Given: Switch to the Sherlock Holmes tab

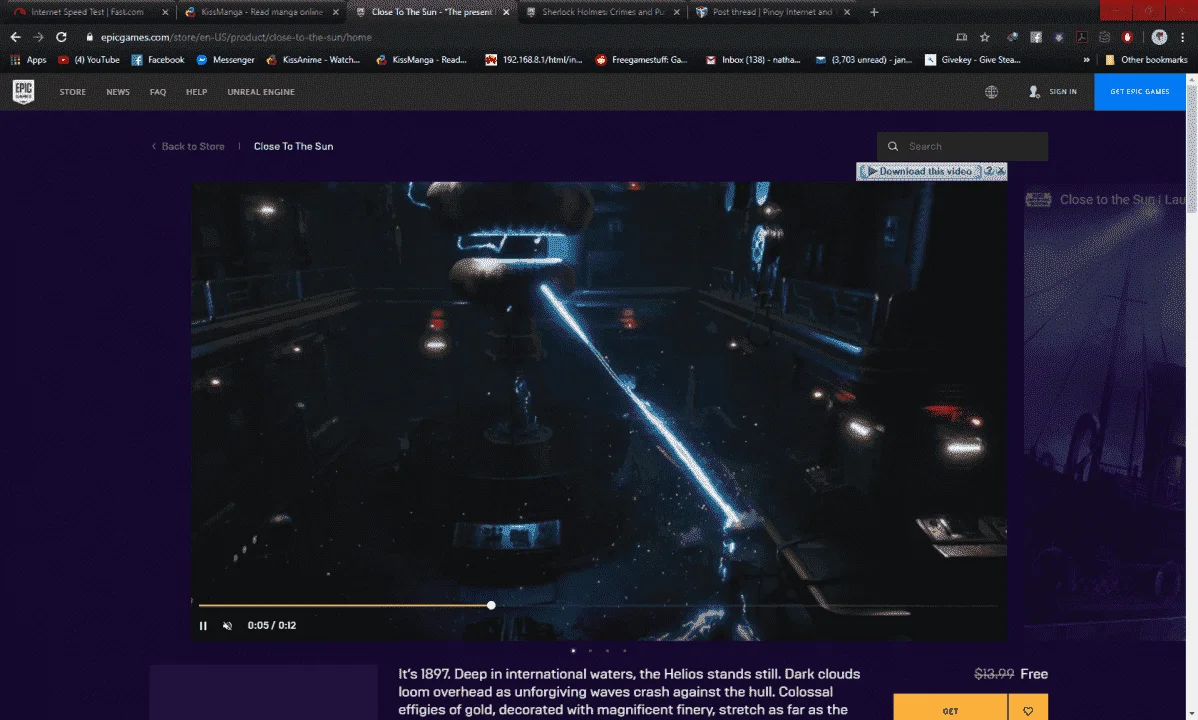Looking at the screenshot, I should pos(601,12).
